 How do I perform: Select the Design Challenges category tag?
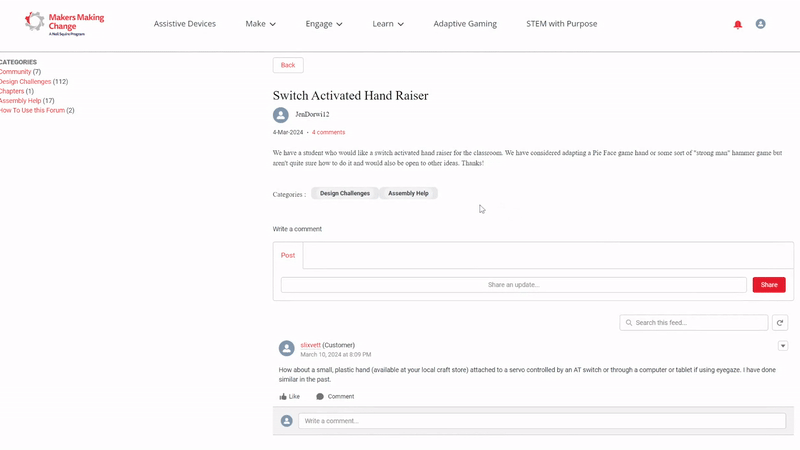pyautogui.click(x=345, y=193)
